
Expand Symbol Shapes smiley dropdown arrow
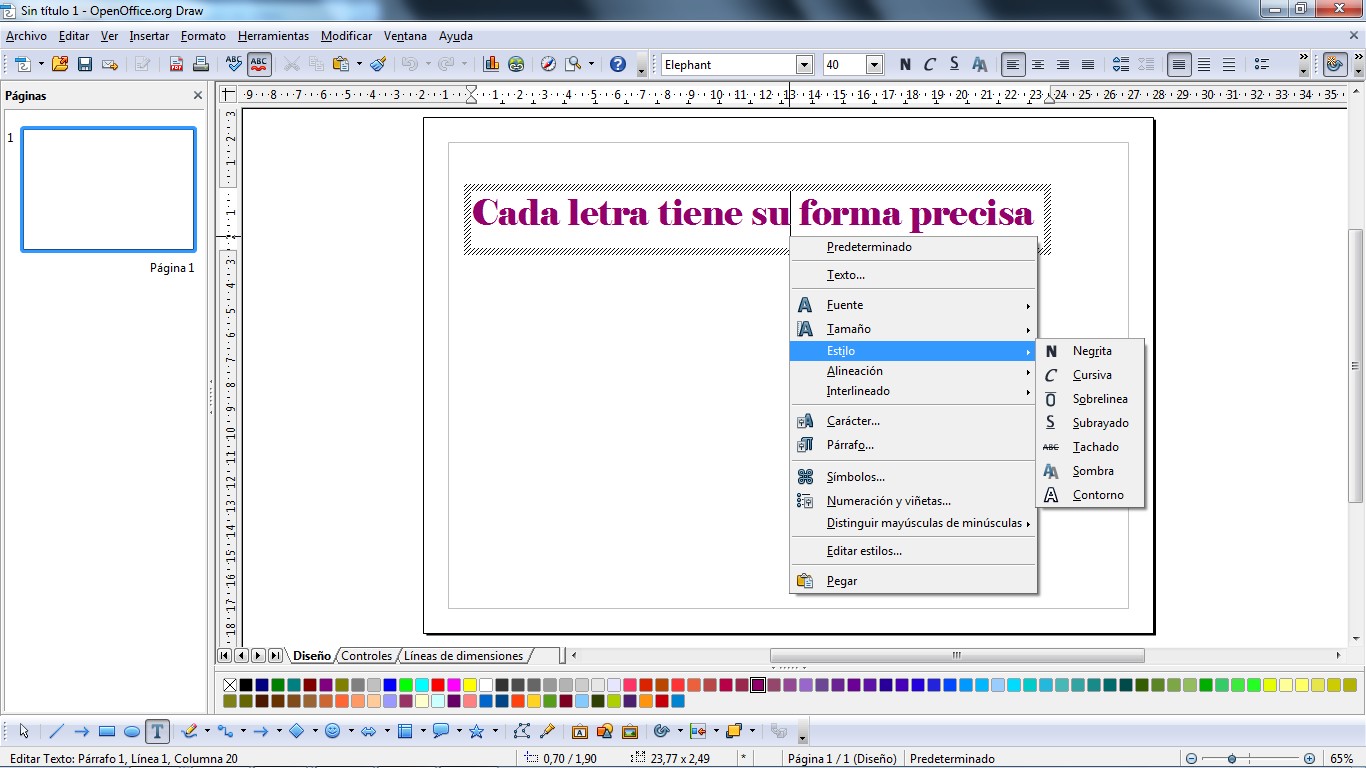[x=351, y=731]
